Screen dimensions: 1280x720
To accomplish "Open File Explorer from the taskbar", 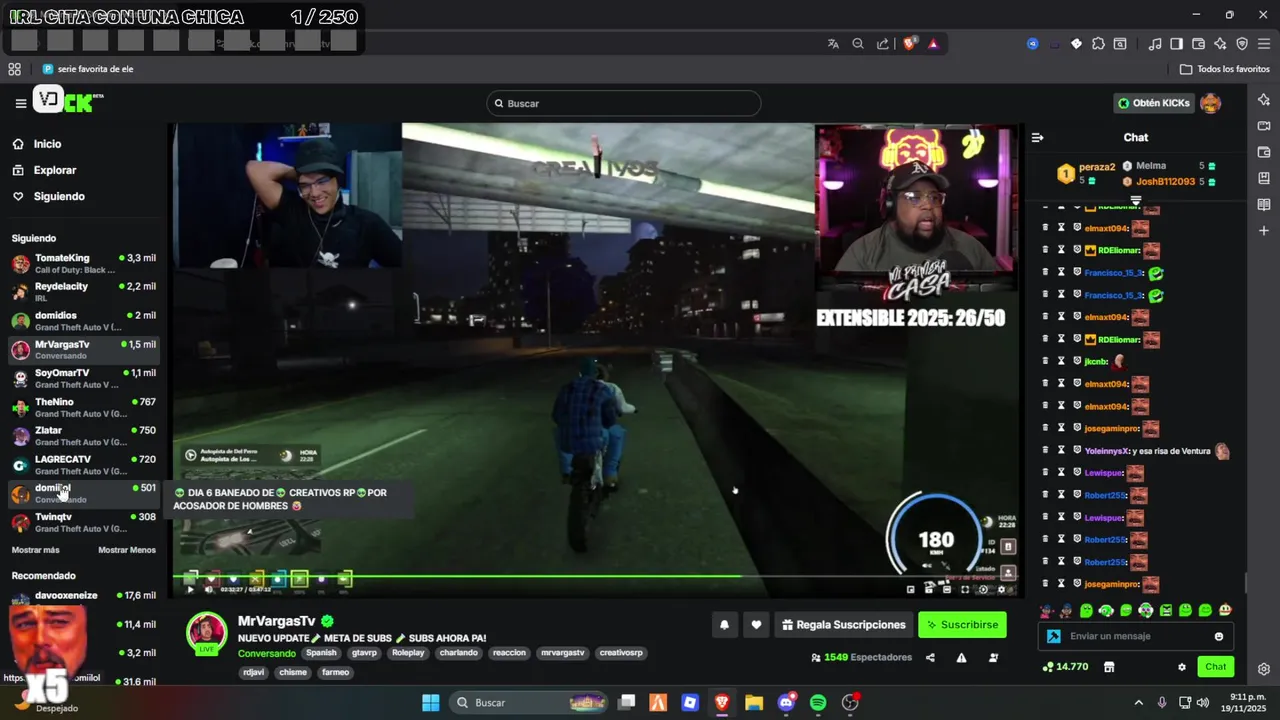I will (753, 703).
